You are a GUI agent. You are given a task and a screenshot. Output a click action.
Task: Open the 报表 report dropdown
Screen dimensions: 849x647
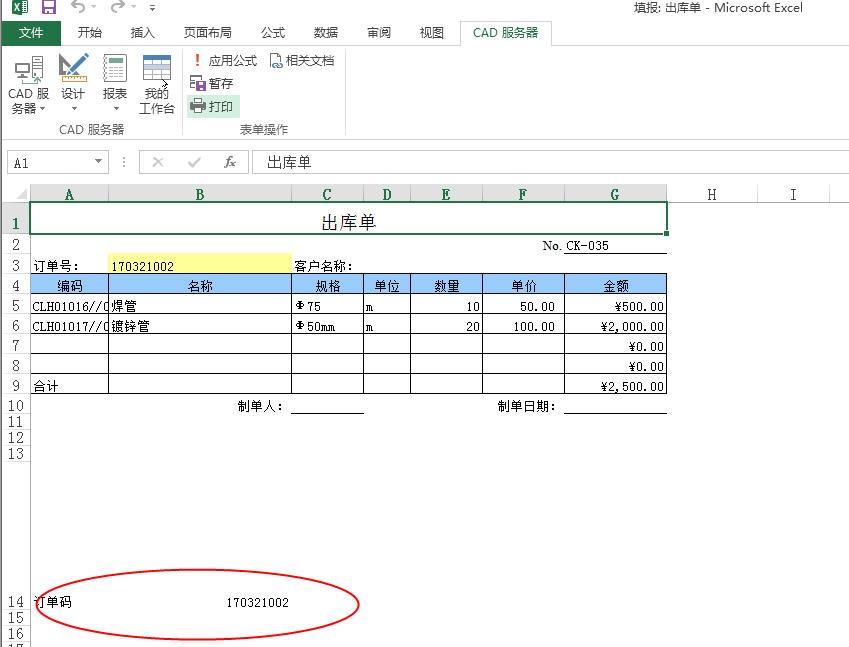coord(115,102)
